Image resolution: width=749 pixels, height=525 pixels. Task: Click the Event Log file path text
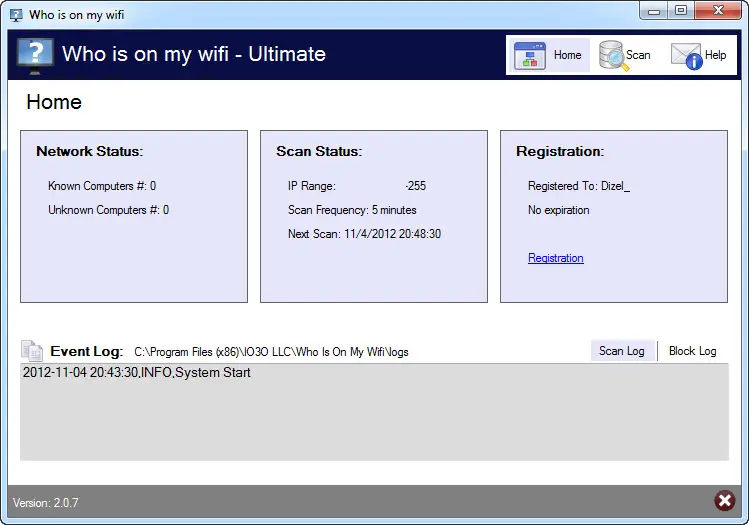[271, 352]
